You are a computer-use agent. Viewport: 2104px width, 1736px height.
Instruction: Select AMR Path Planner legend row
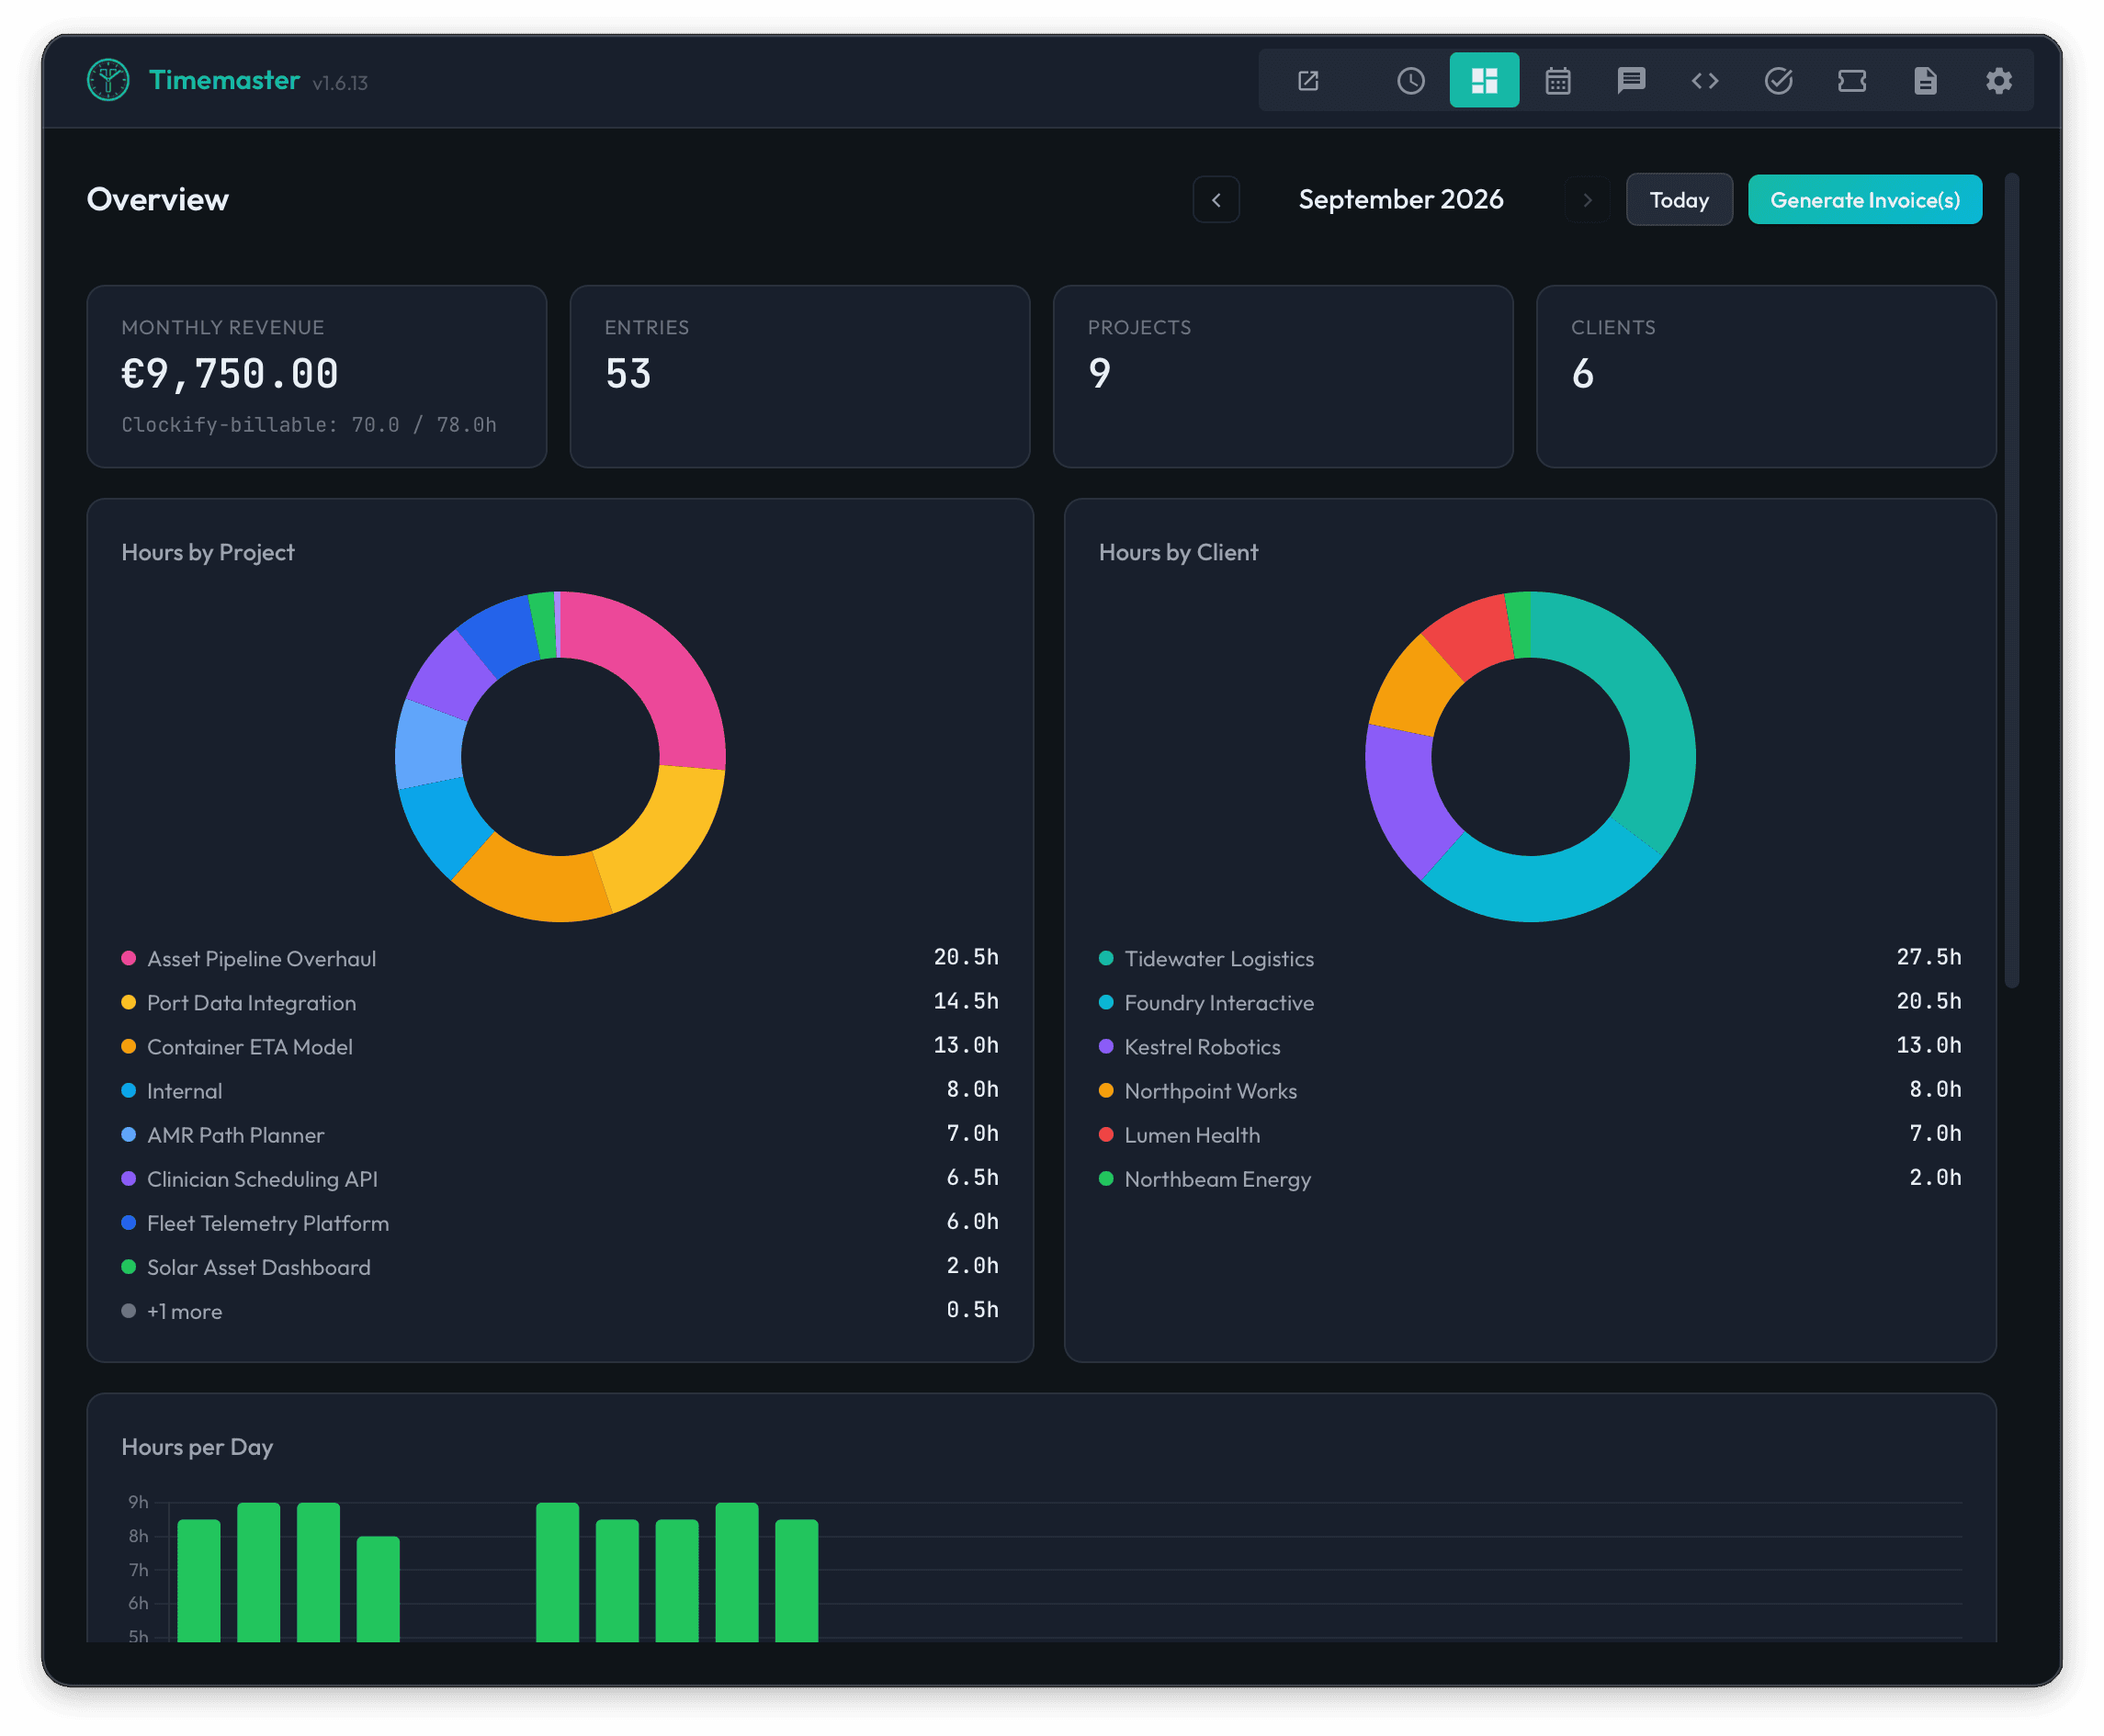560,1134
